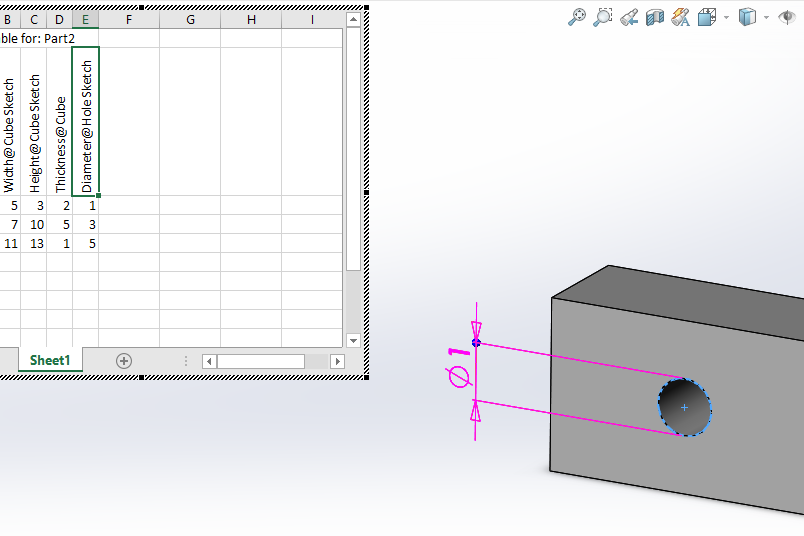Select column header F
Screen dimensions: 804x536
pyautogui.click(x=129, y=20)
